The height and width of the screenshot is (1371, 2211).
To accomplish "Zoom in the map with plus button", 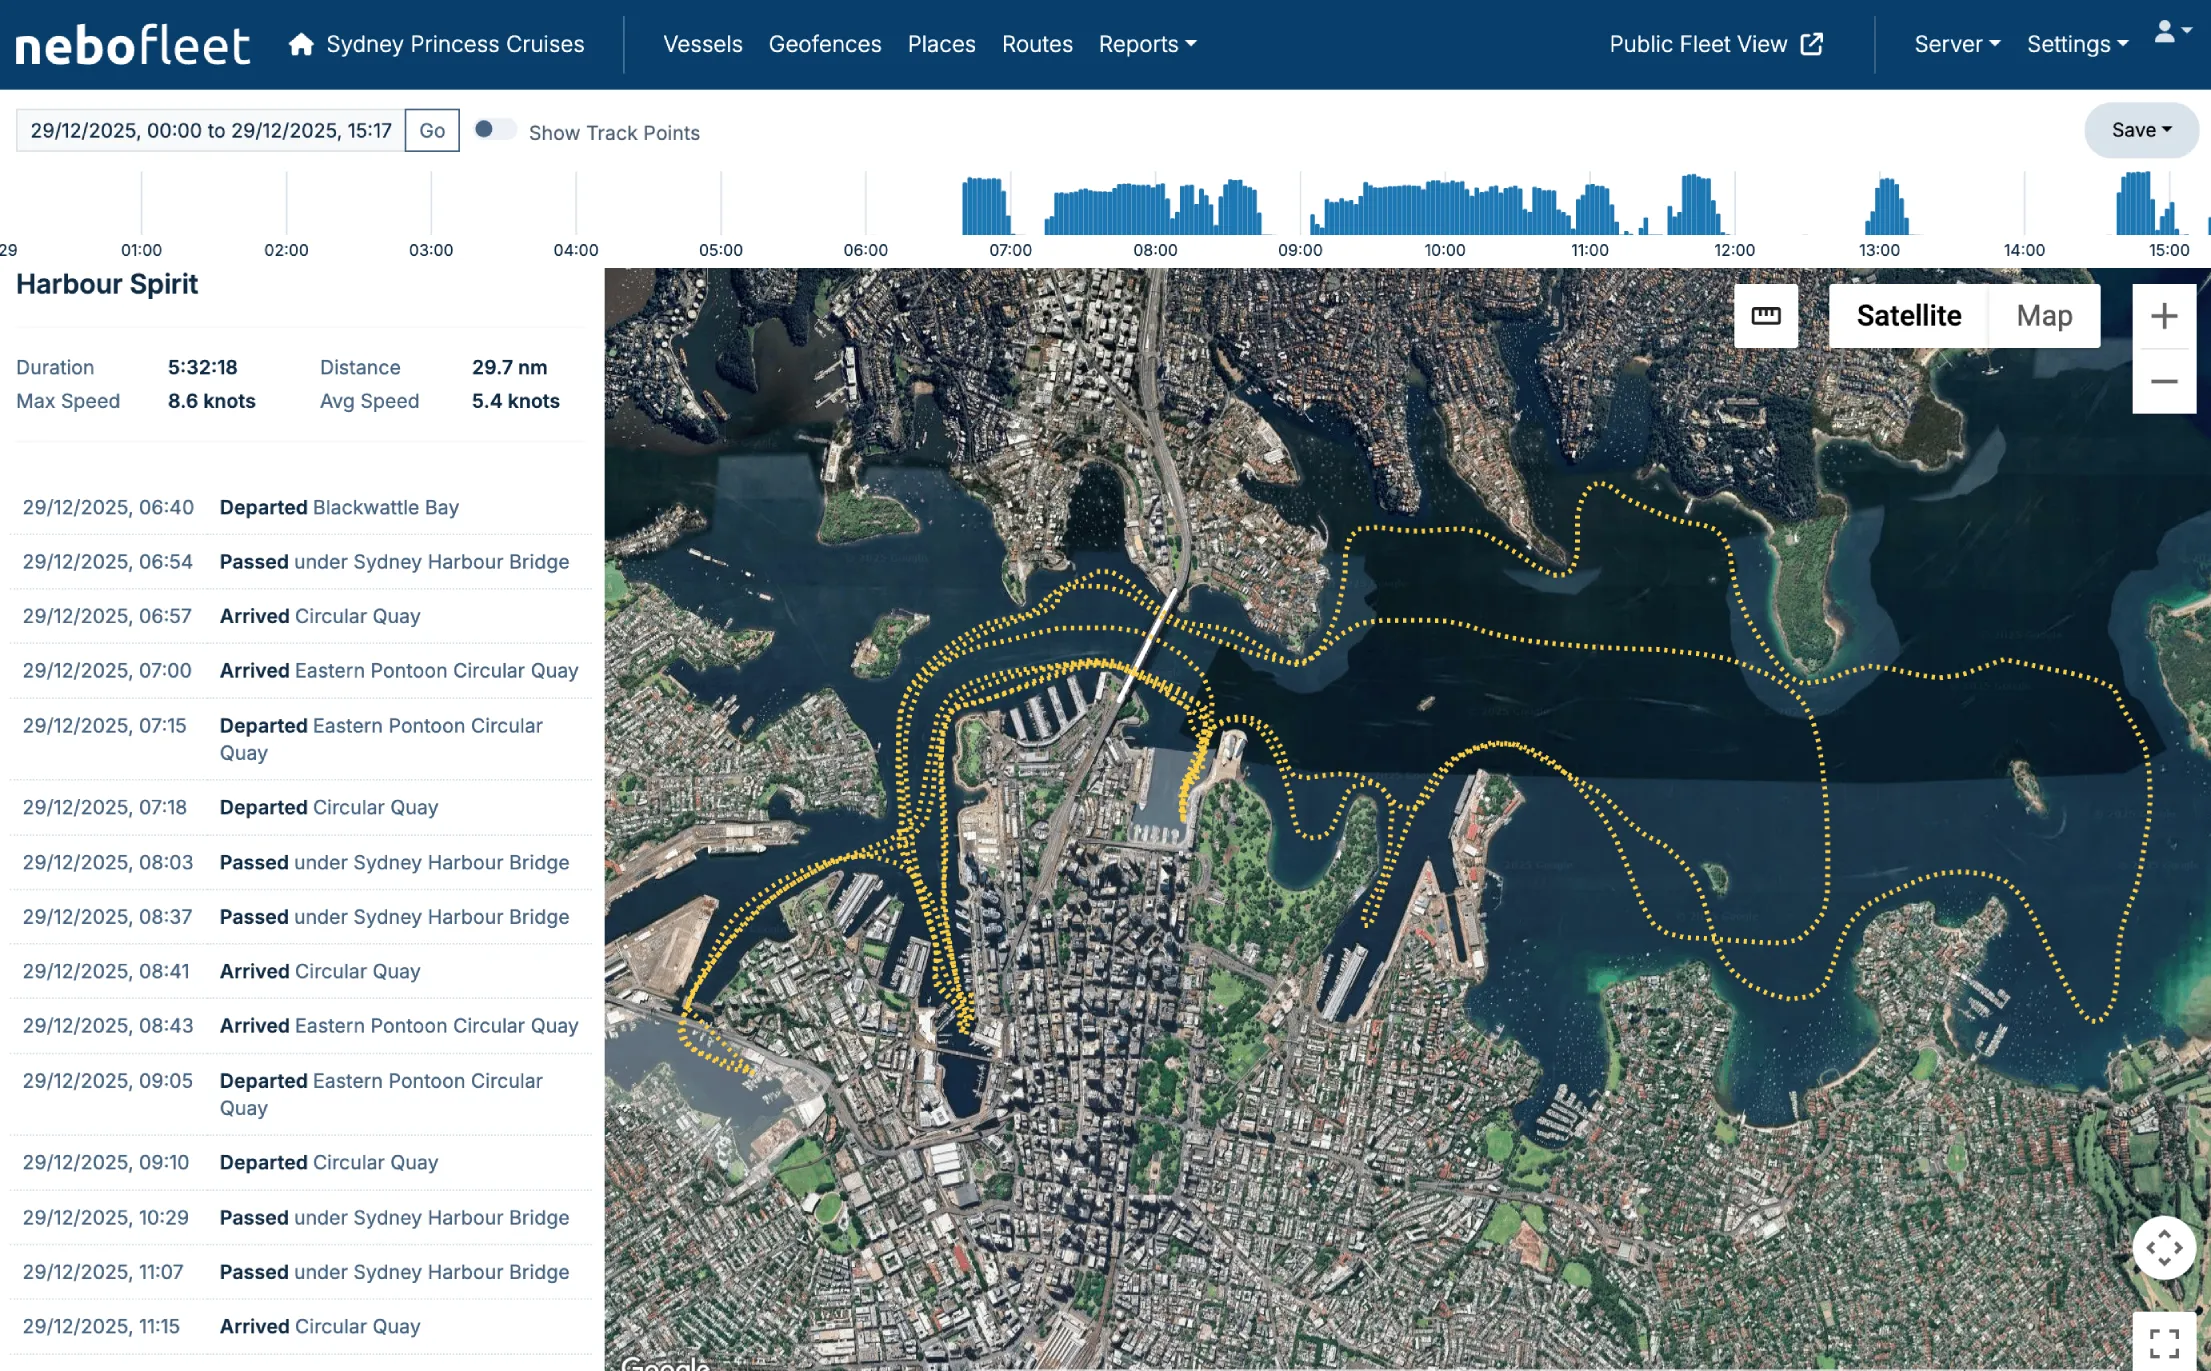I will click(x=2163, y=316).
